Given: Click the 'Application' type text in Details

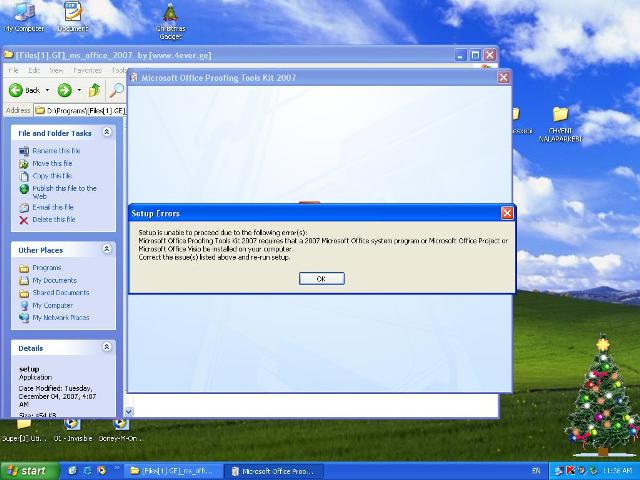Looking at the screenshot, I should 36,378.
